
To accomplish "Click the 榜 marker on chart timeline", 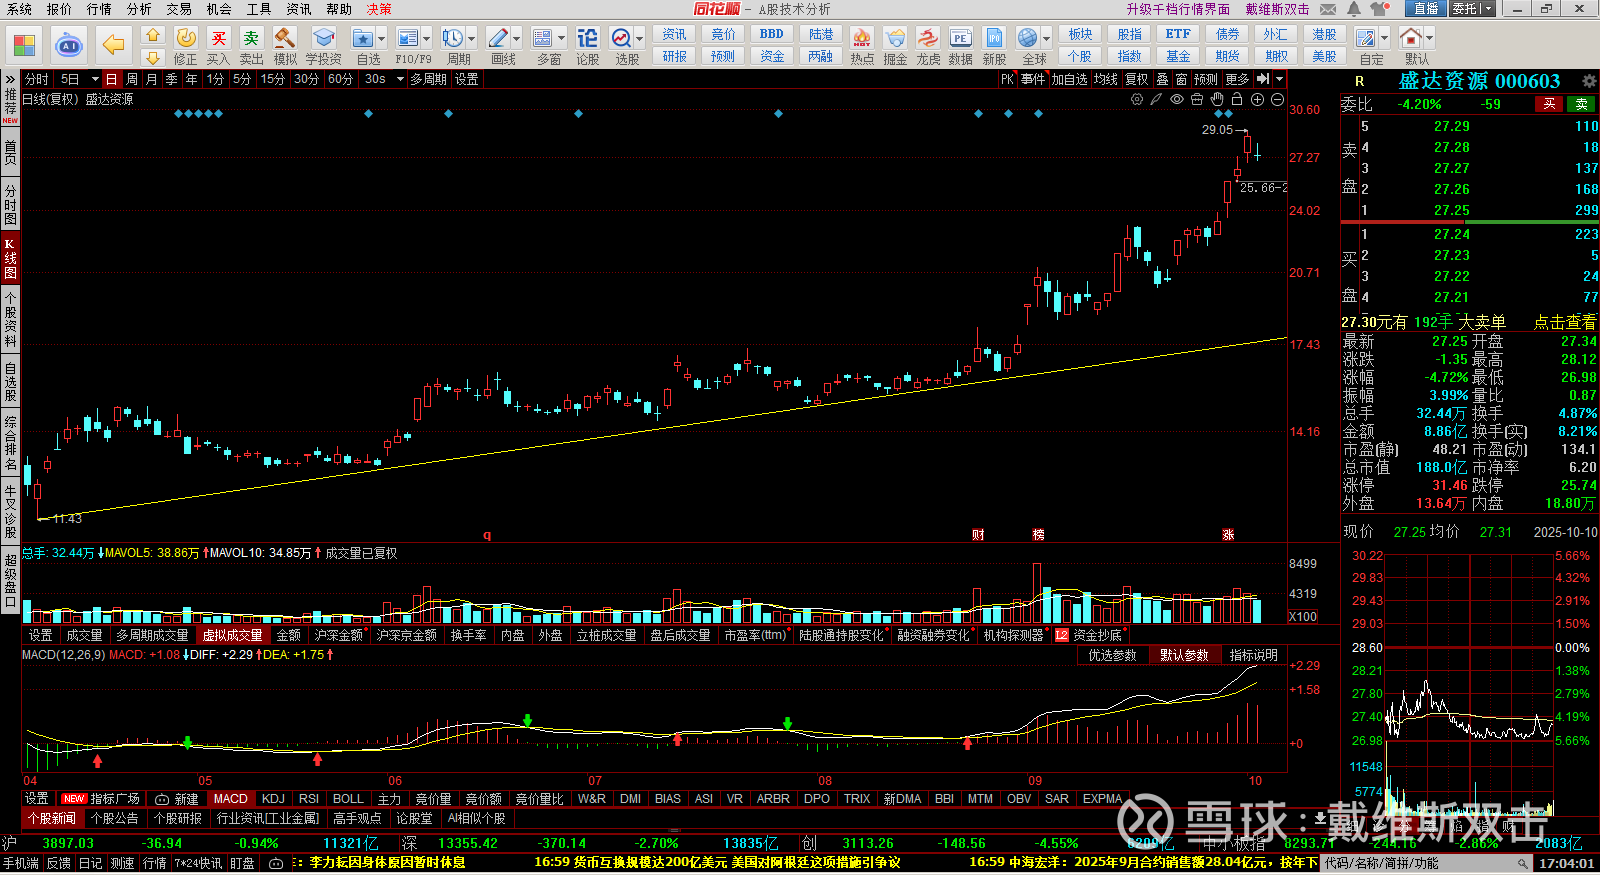I will pyautogui.click(x=1038, y=535).
